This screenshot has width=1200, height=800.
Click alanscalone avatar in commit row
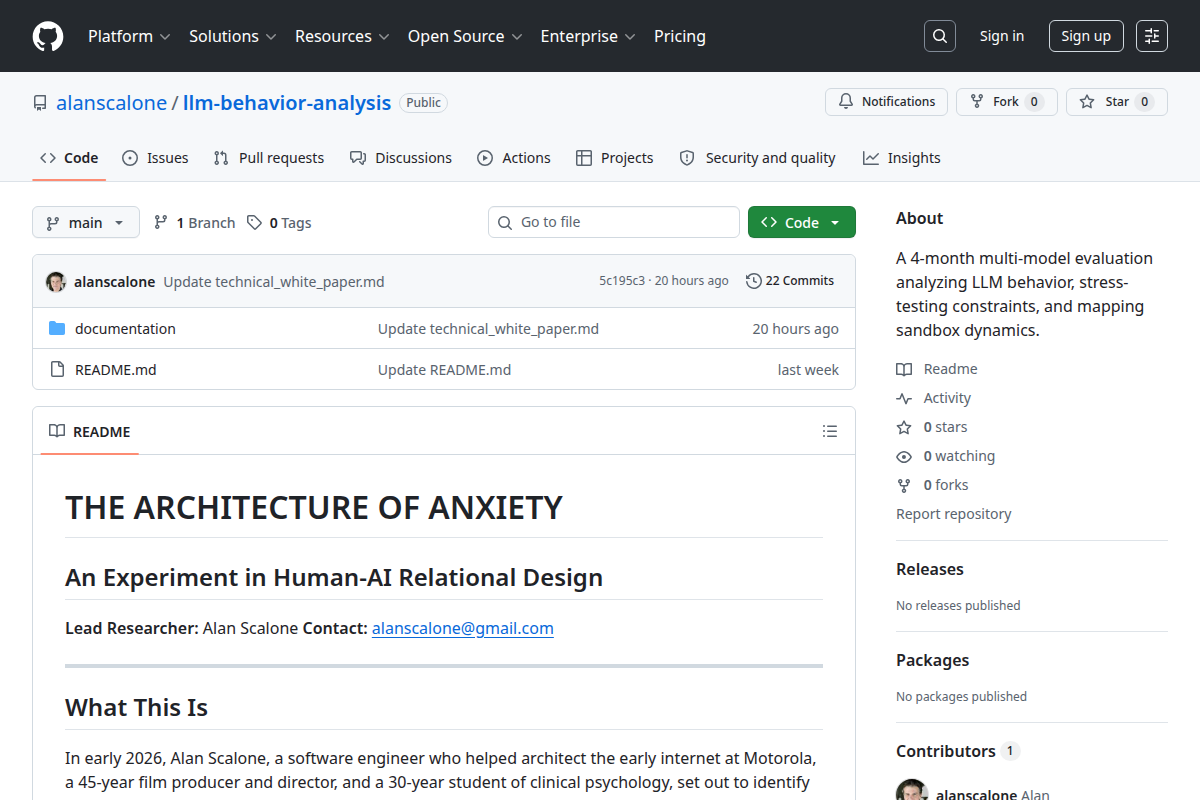tap(56, 281)
